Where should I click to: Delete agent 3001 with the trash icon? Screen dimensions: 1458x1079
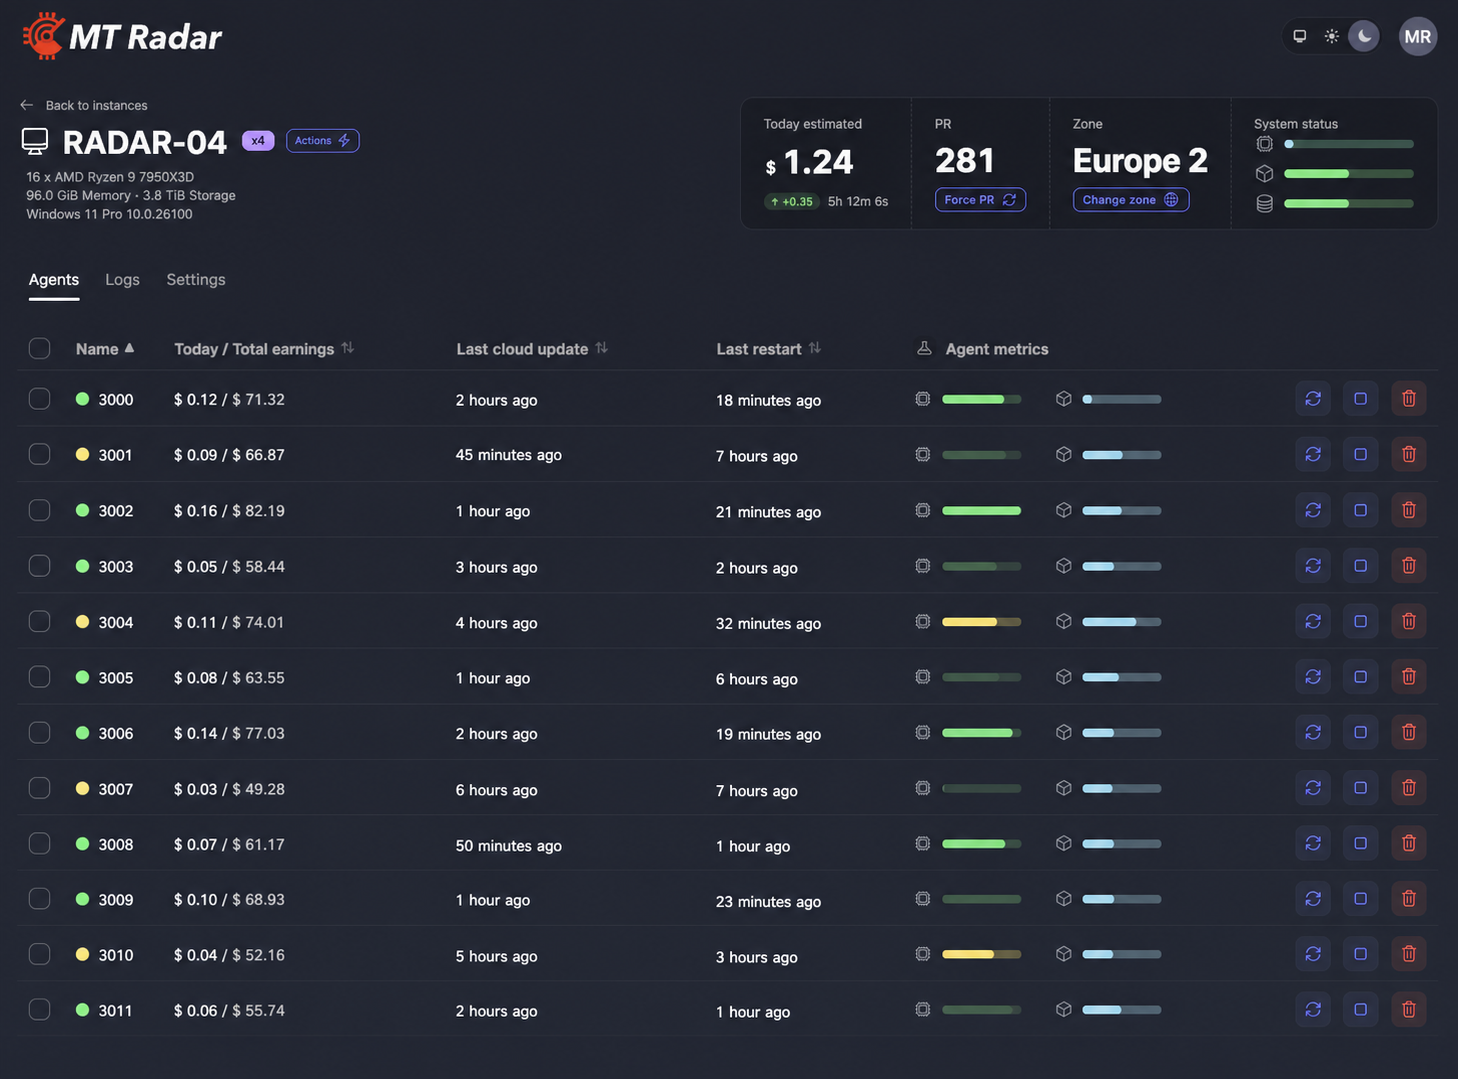click(1408, 454)
